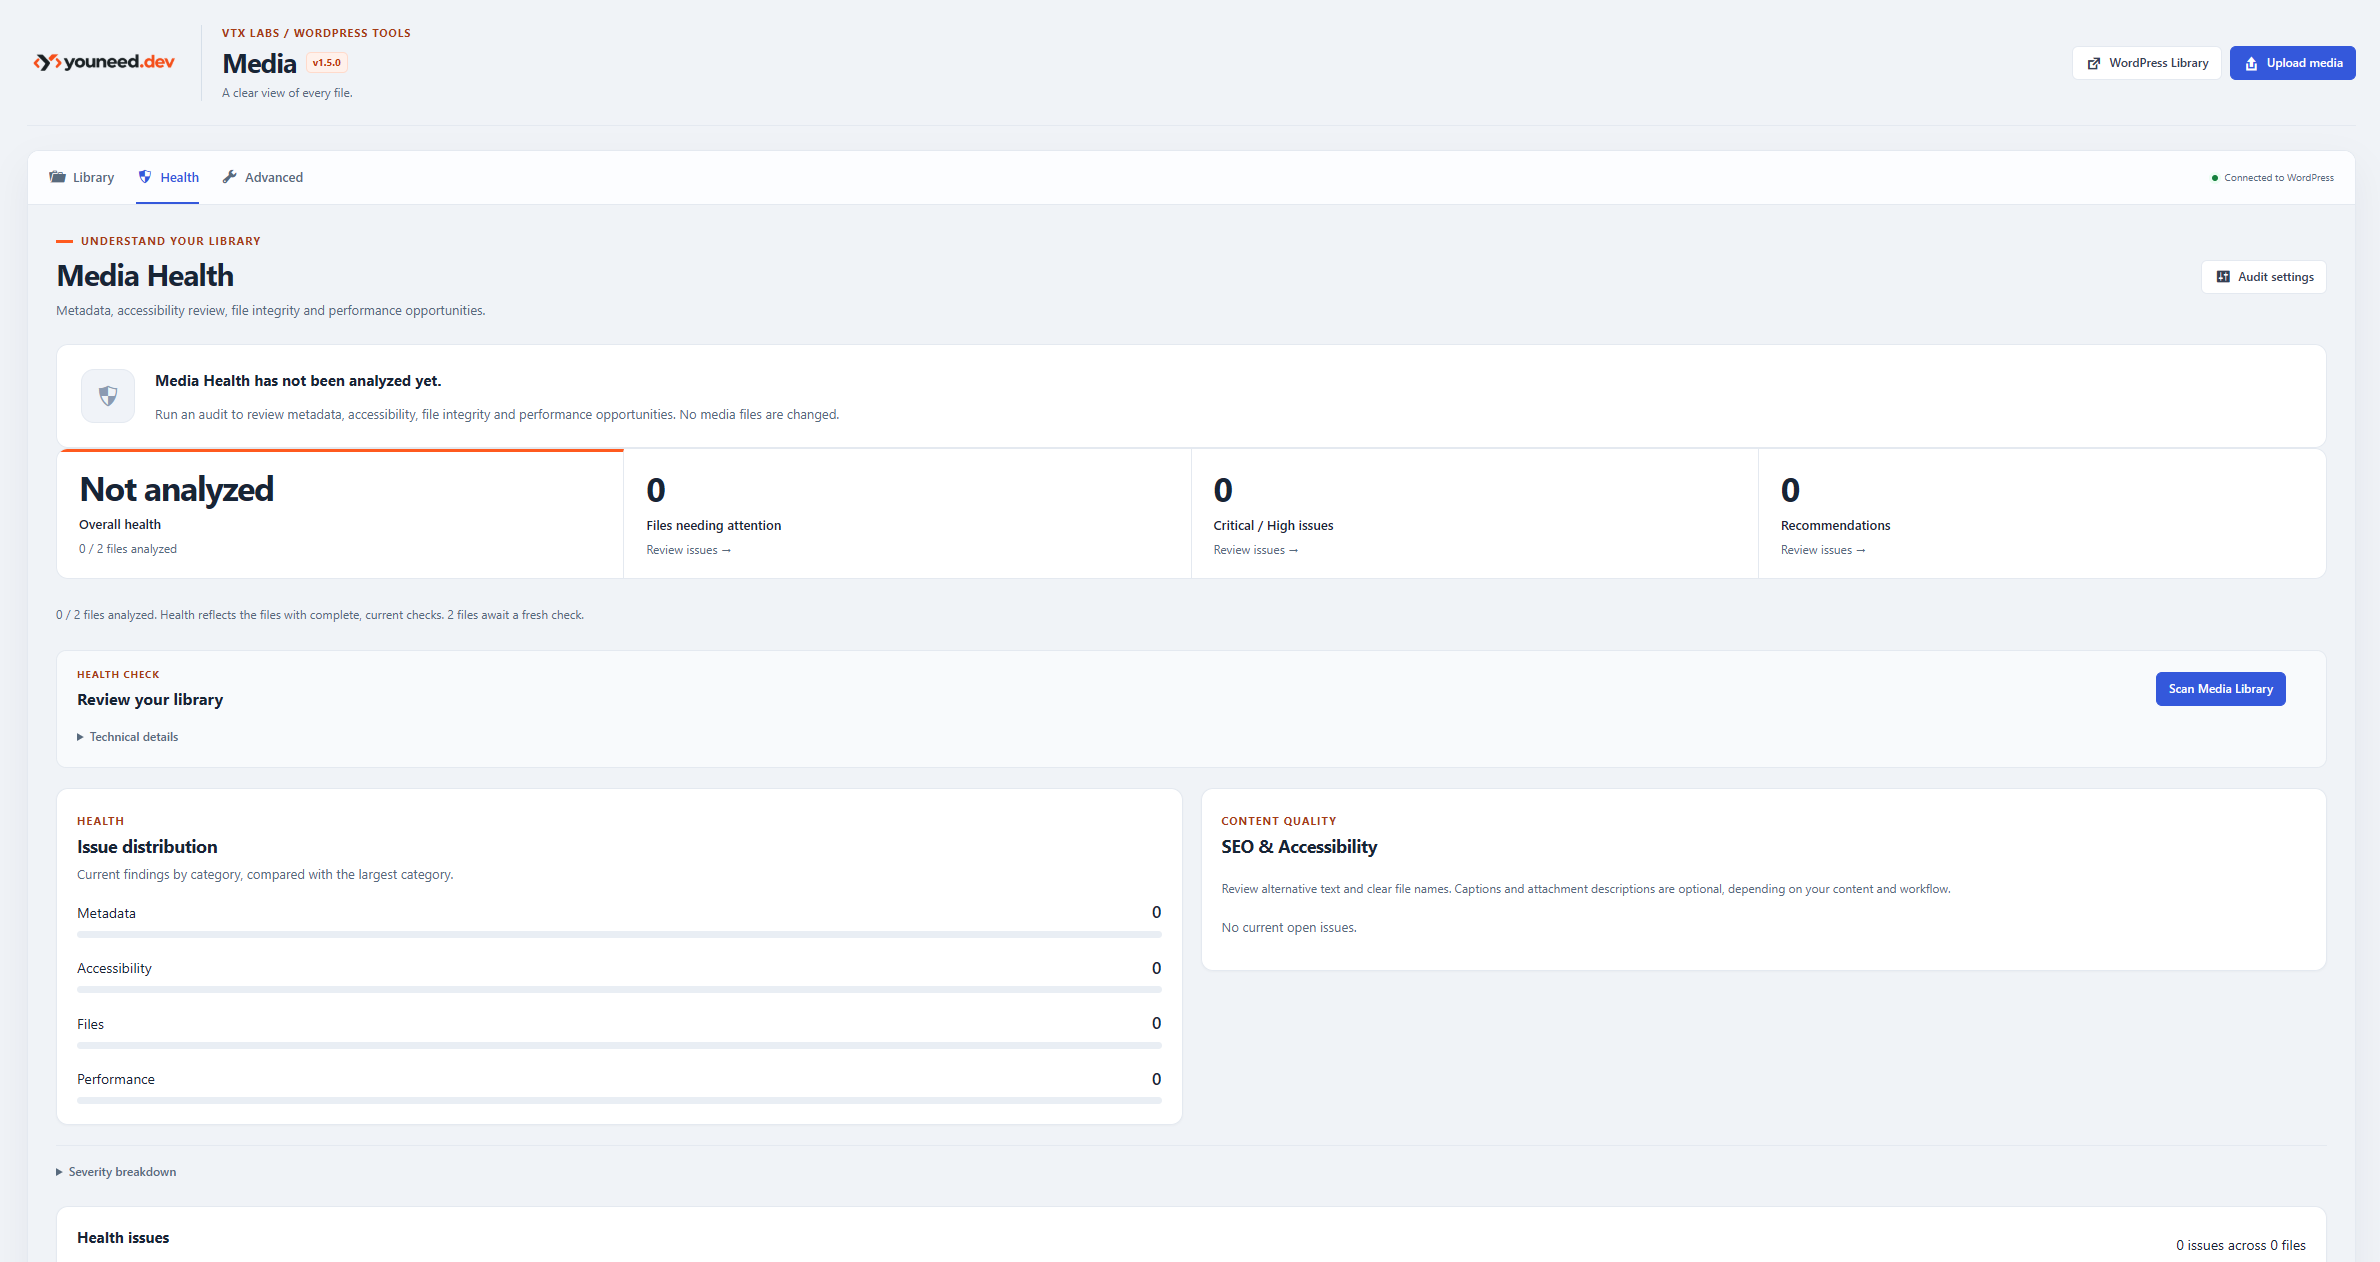The image size is (2380, 1262).
Task: Expand Severity breakdown
Action: 116,1172
